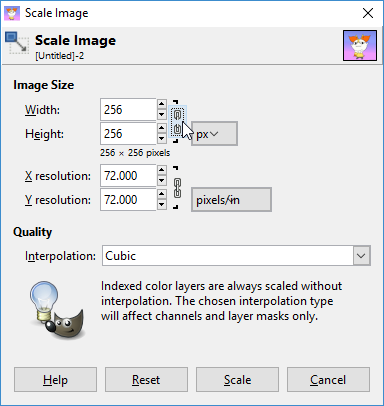Click the Scale Image tool icon
This screenshot has height=406, width=384.
tap(17, 43)
